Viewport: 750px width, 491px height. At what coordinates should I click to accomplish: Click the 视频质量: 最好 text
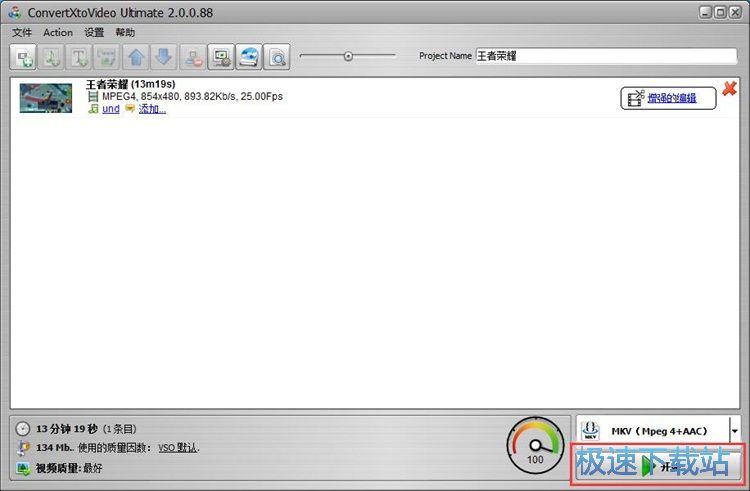(69, 468)
